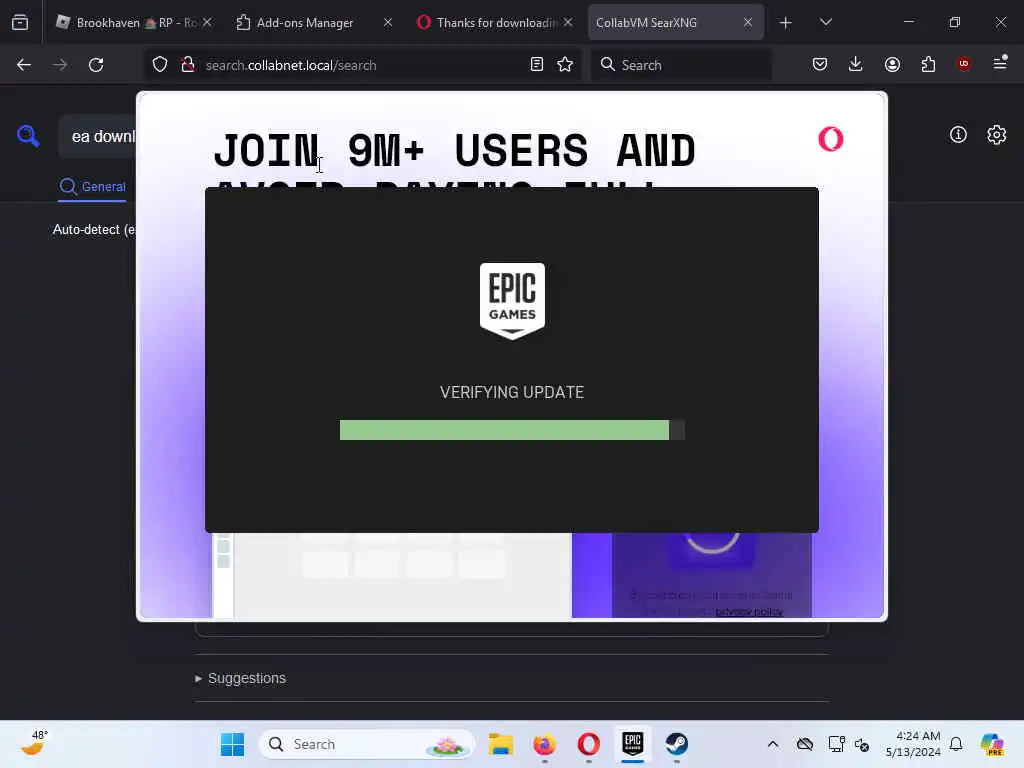Expand the Suggestions section
1024x768 pixels.
point(240,679)
